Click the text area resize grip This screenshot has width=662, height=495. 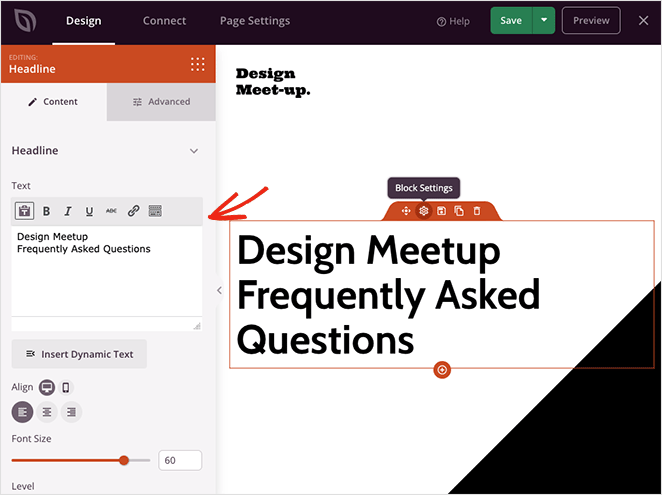[x=197, y=326]
